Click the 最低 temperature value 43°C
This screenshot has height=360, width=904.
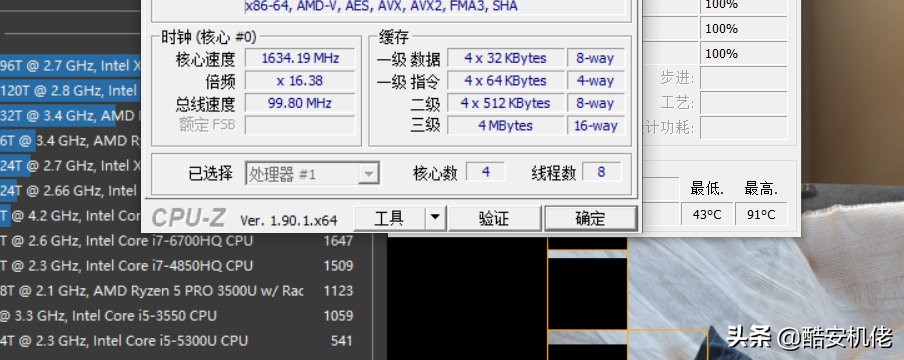point(707,214)
